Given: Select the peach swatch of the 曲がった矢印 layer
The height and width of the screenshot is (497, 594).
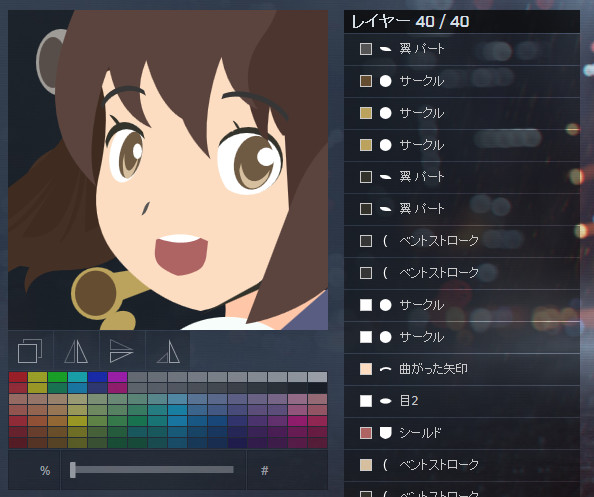Looking at the screenshot, I should pyautogui.click(x=366, y=369).
